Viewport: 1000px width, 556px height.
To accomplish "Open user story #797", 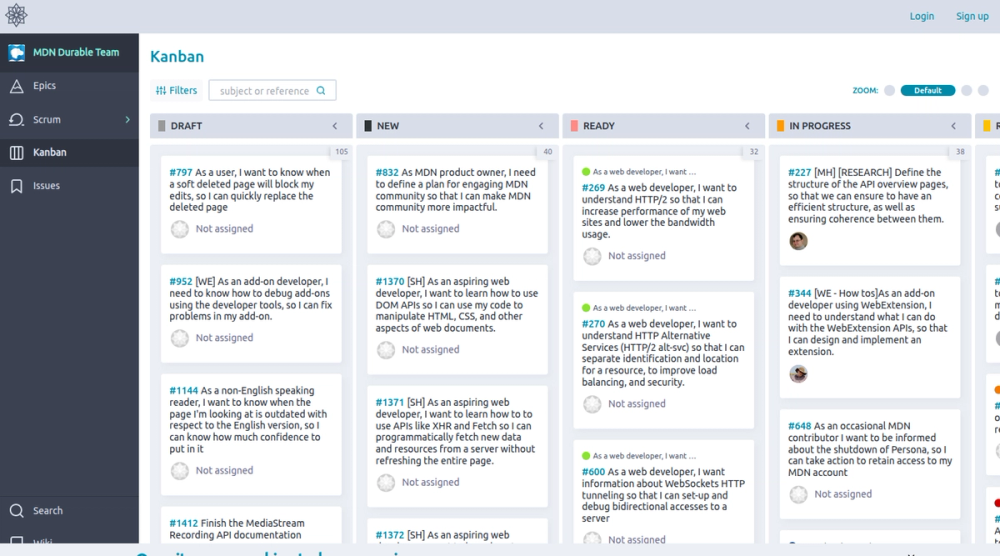I will [x=180, y=172].
